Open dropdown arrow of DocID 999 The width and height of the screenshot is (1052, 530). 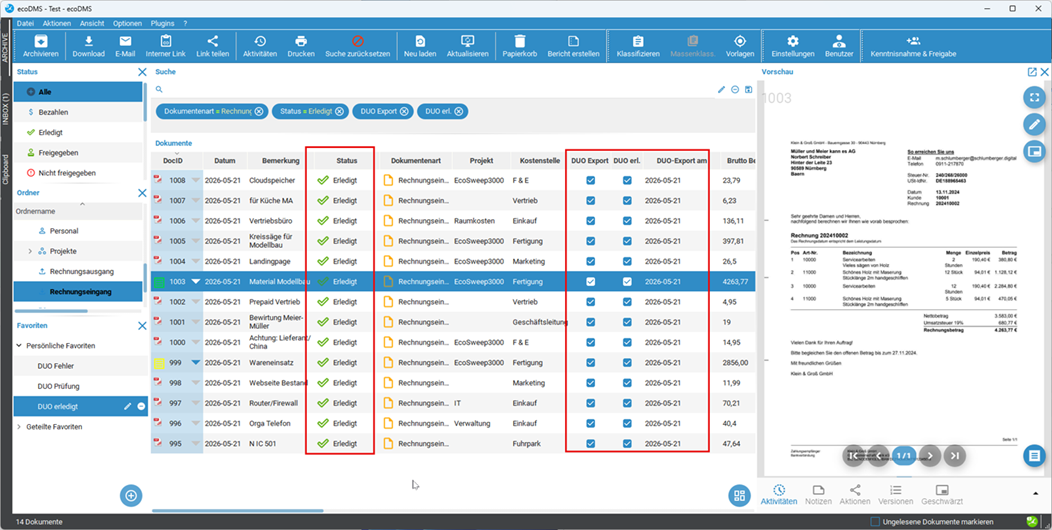click(196, 362)
